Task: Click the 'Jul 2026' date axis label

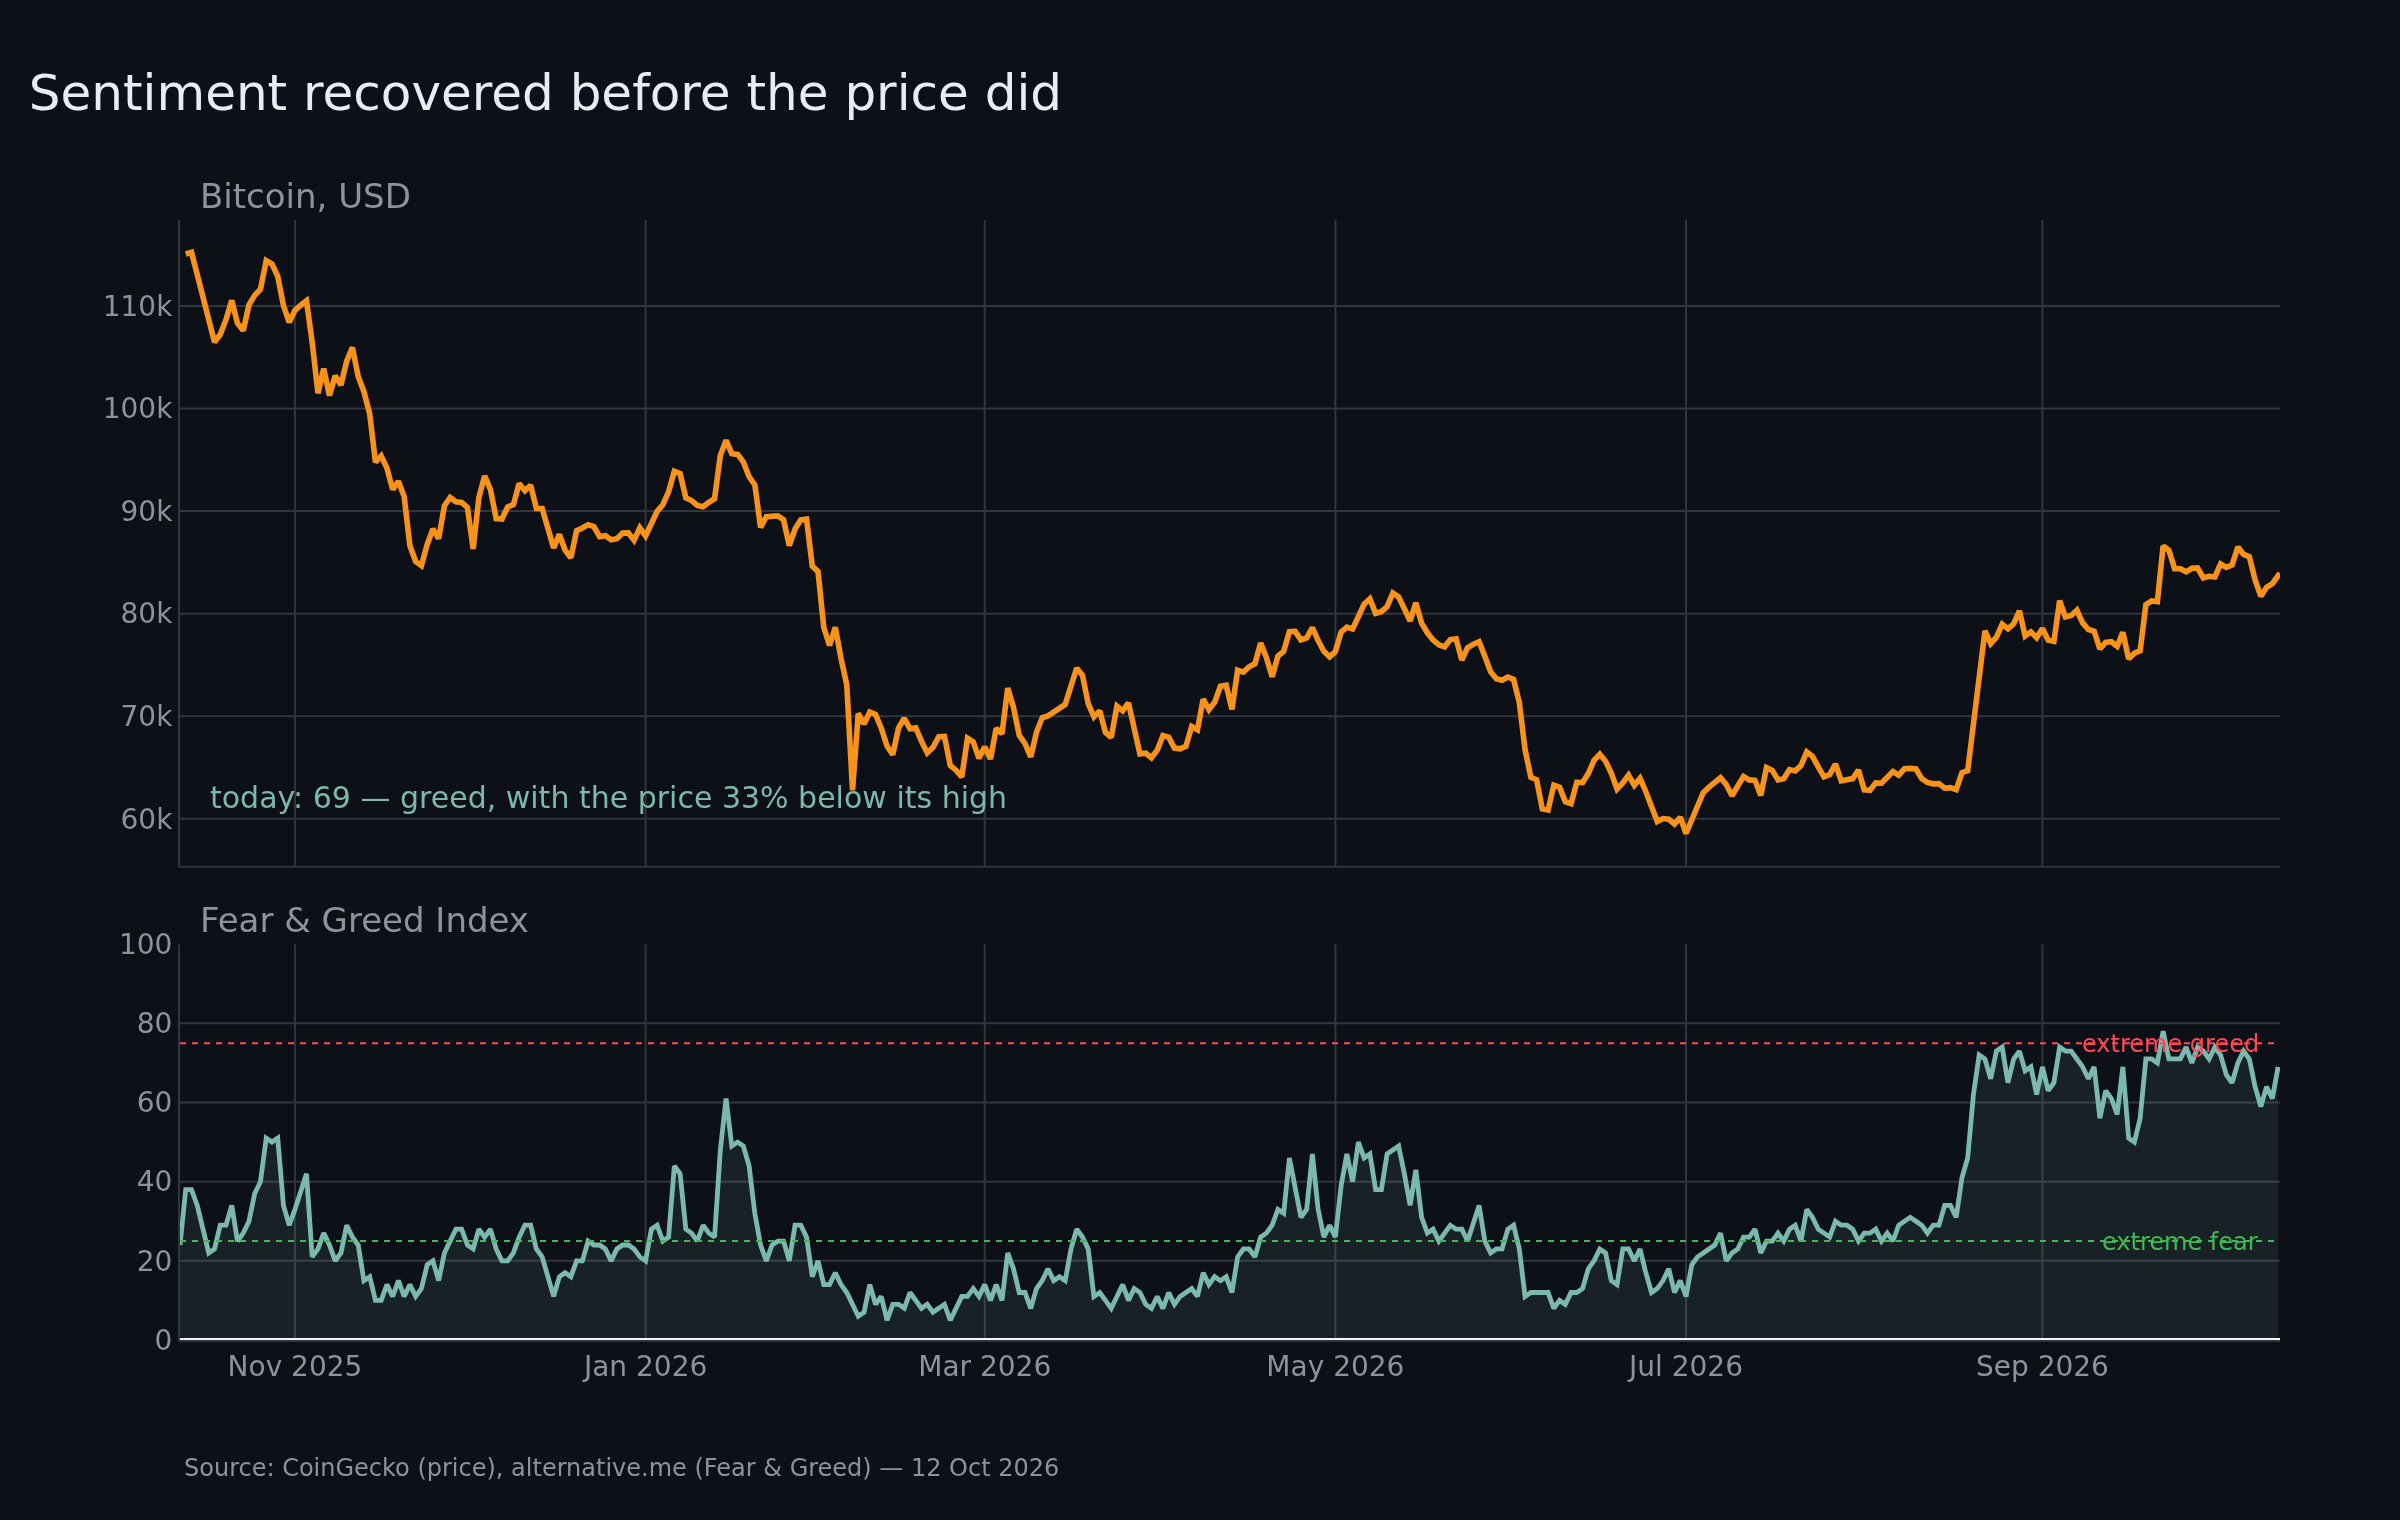Action: (x=1686, y=1367)
